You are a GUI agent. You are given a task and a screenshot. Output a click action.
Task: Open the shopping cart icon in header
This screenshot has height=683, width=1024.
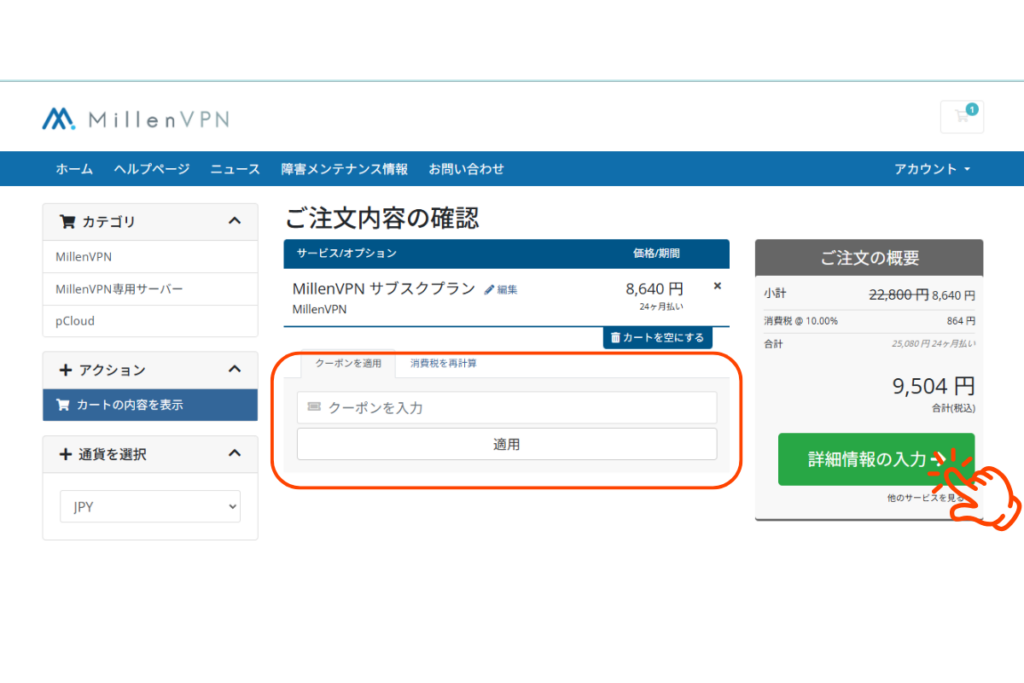962,117
